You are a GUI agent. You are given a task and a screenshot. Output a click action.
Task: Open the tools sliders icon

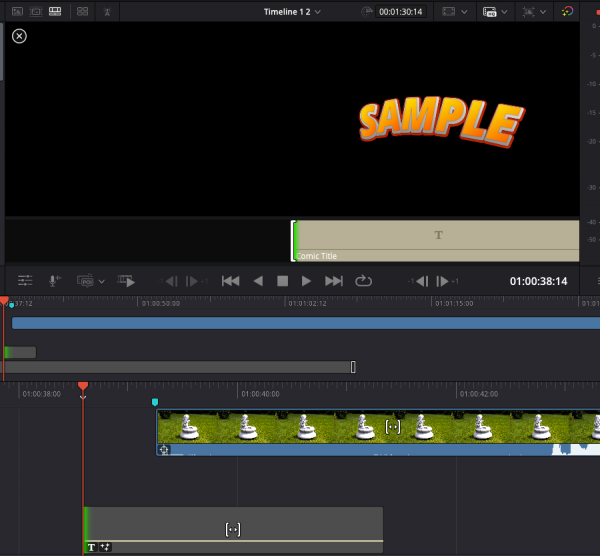coord(25,281)
